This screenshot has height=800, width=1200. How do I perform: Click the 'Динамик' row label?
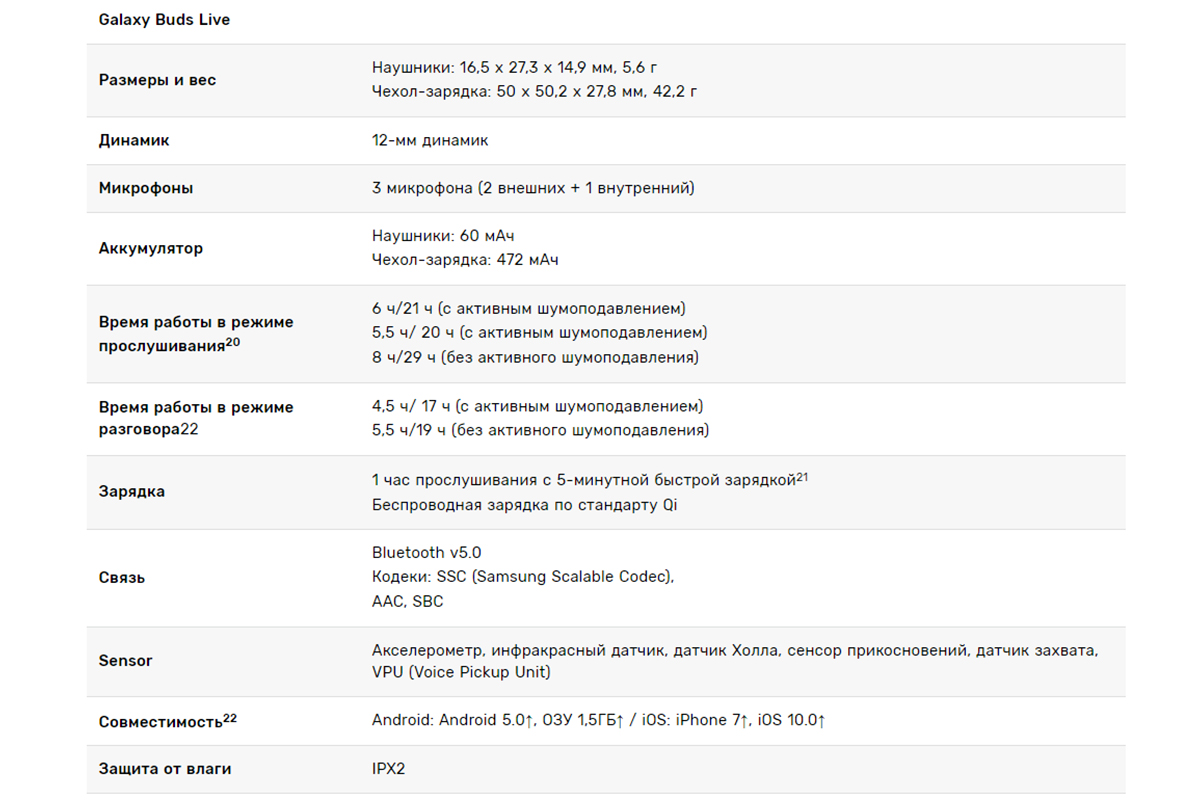(134, 141)
